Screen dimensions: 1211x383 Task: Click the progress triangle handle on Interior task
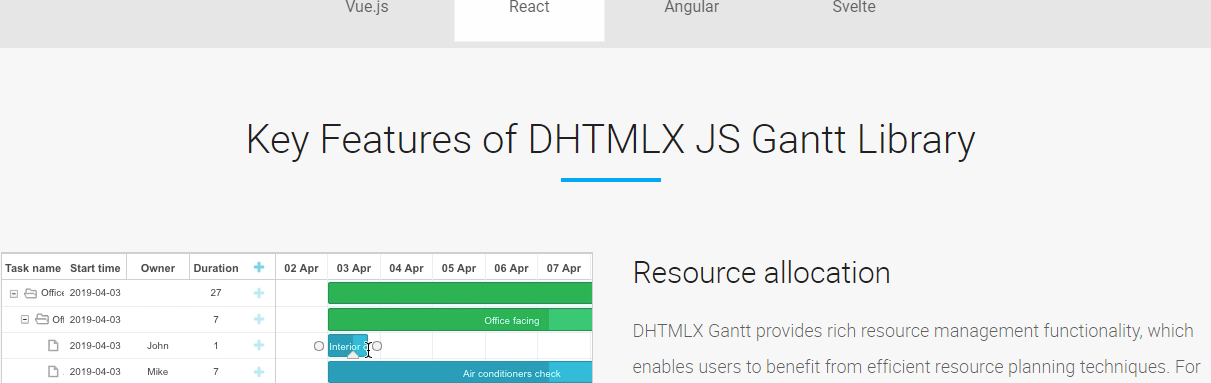coord(353,353)
